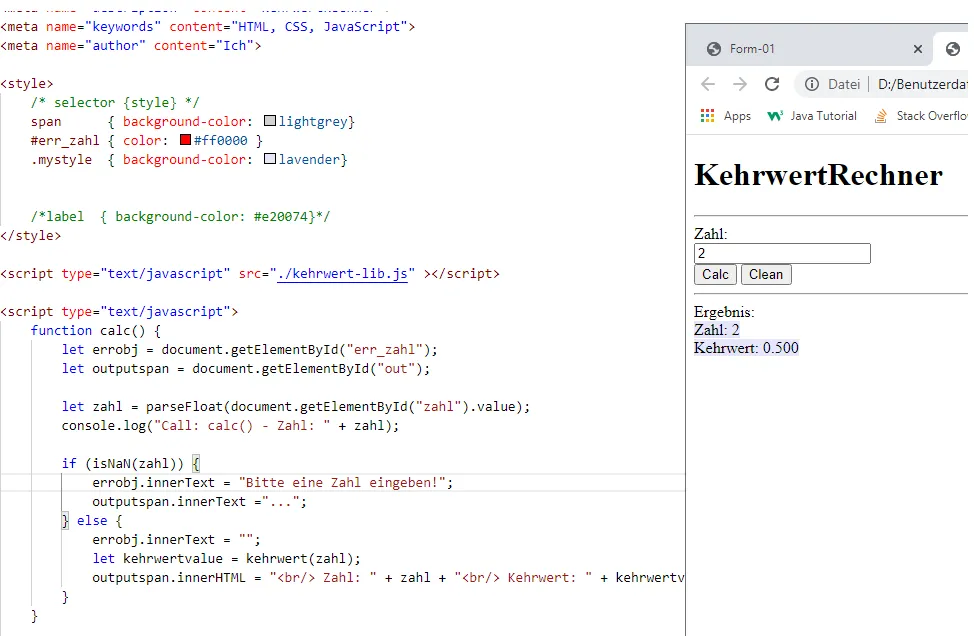Click the 'function calc()' text
The width and height of the screenshot is (974, 636).
tap(87, 330)
